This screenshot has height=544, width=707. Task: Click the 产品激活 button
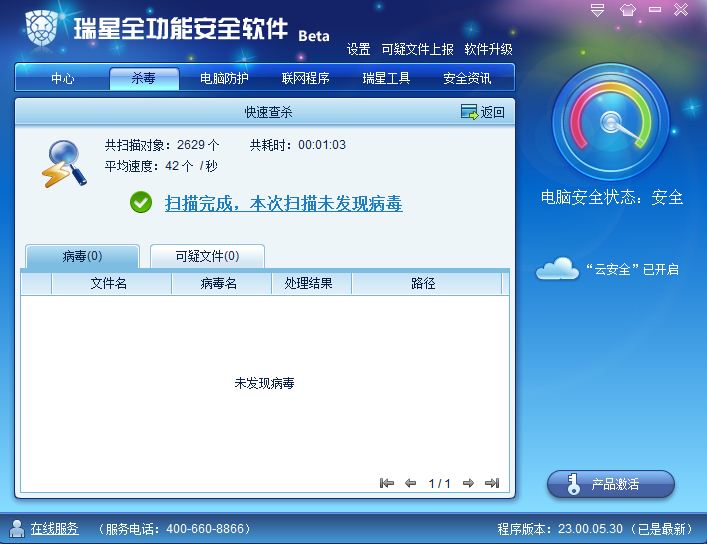pos(611,484)
